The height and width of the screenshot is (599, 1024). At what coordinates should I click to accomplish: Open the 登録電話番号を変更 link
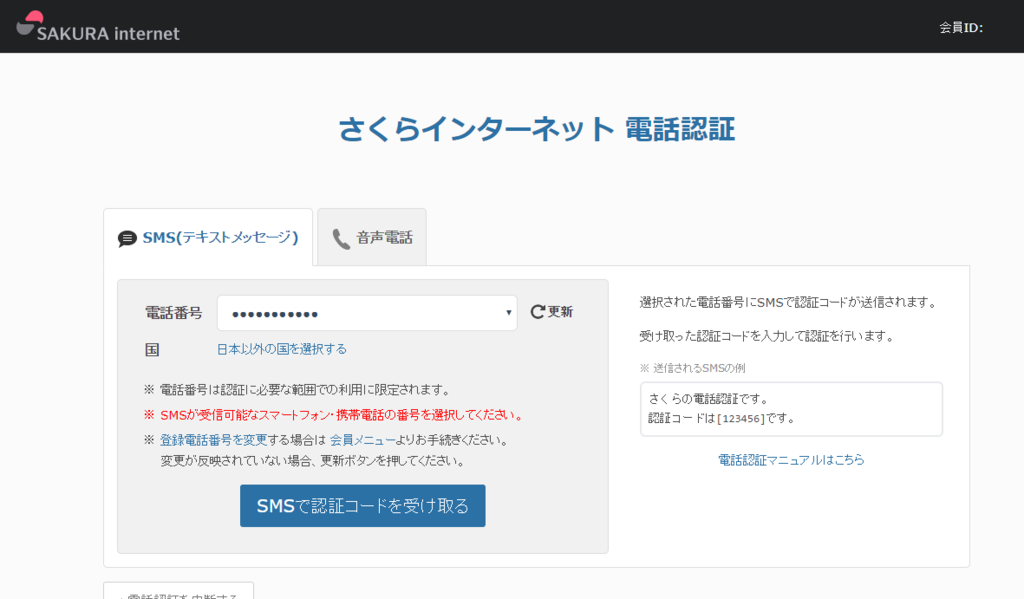pos(214,440)
